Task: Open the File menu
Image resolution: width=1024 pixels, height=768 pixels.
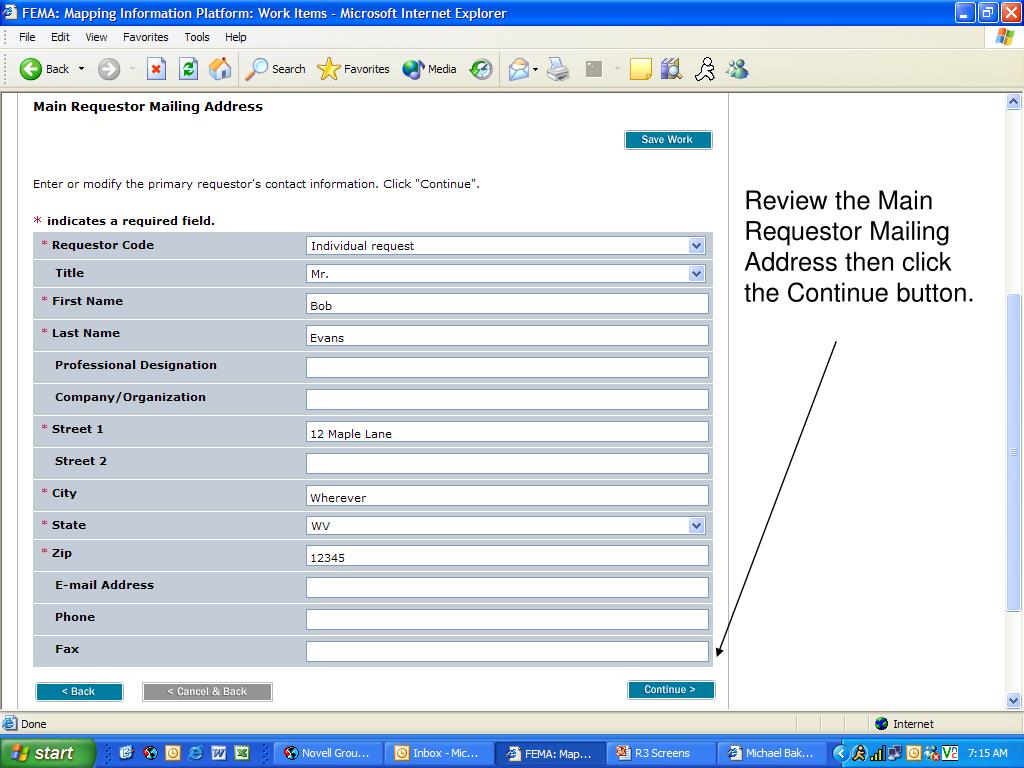Action: 27,37
